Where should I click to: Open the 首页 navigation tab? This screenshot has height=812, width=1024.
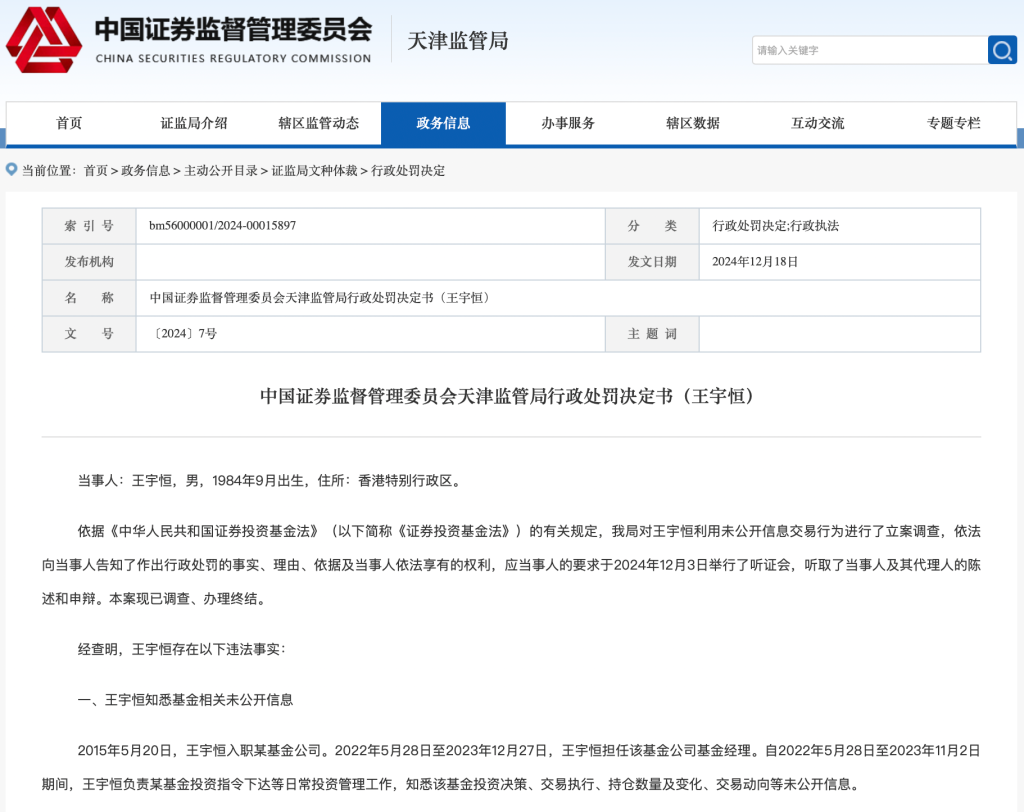click(x=69, y=124)
